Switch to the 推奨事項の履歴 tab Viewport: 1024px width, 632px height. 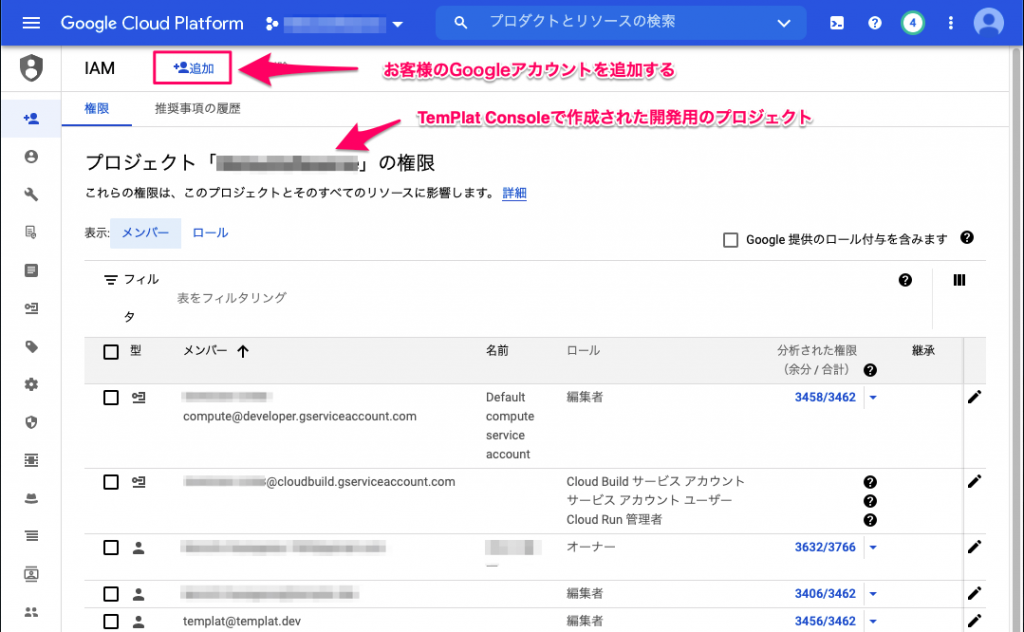[x=197, y=108]
